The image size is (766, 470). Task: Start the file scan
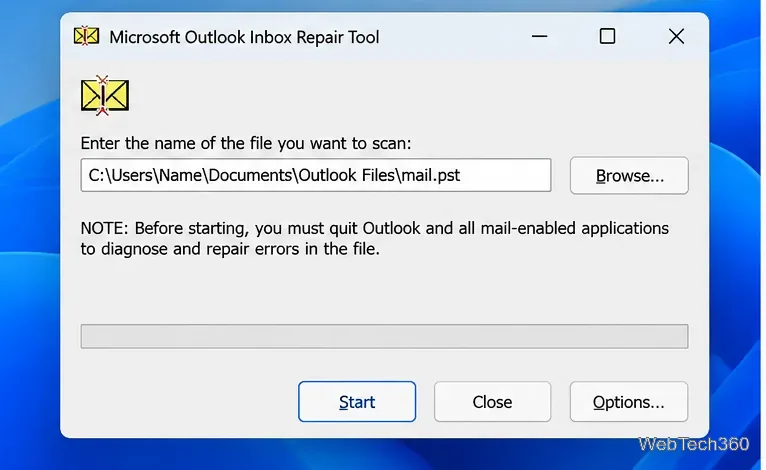[x=357, y=402]
